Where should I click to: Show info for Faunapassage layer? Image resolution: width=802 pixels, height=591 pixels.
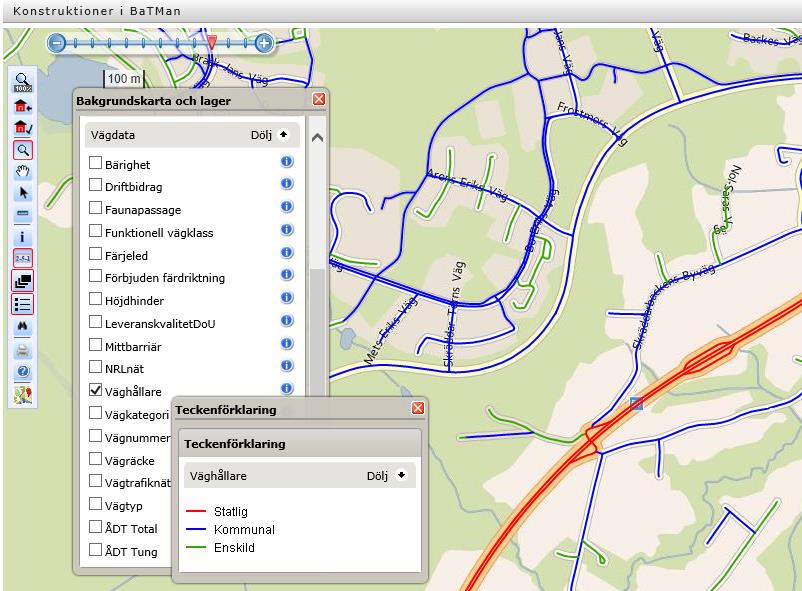coord(287,207)
